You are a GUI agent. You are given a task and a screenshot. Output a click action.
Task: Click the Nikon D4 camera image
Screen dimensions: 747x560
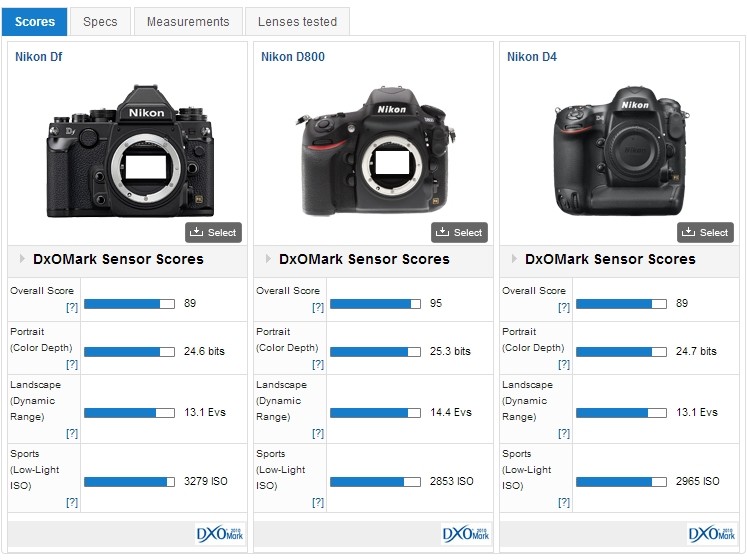click(622, 150)
